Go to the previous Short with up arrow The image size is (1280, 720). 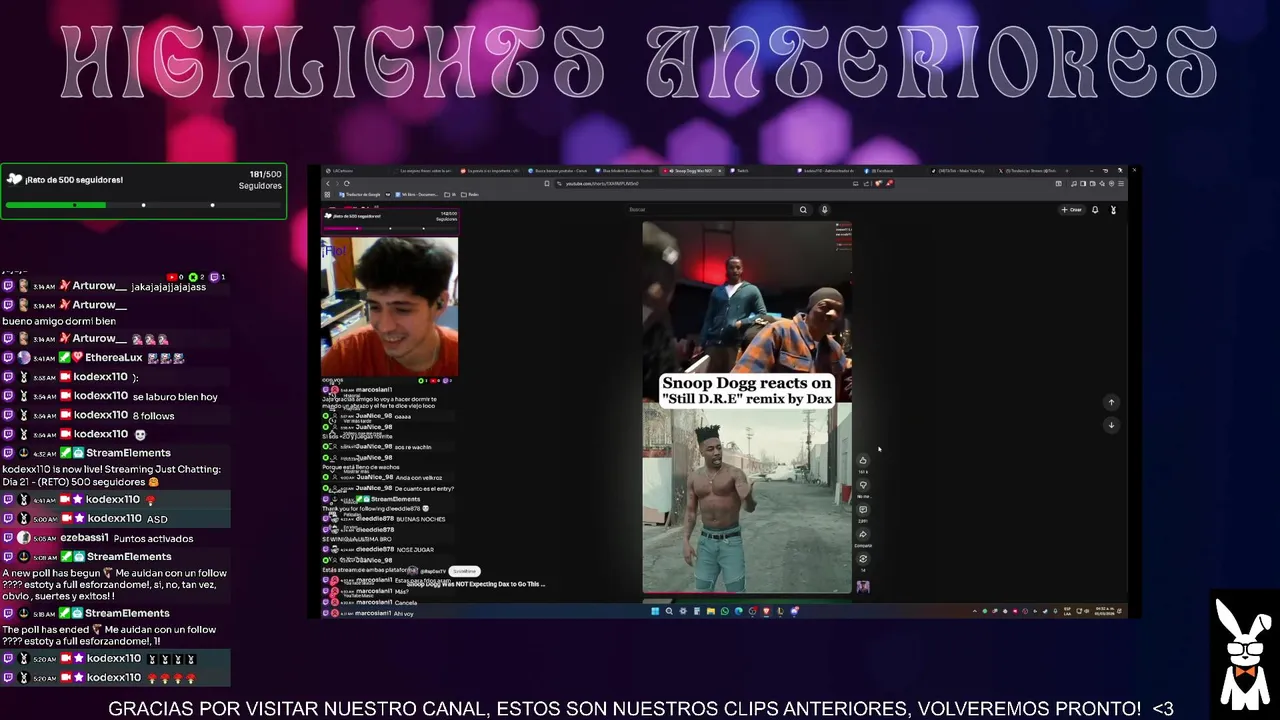click(x=1110, y=402)
